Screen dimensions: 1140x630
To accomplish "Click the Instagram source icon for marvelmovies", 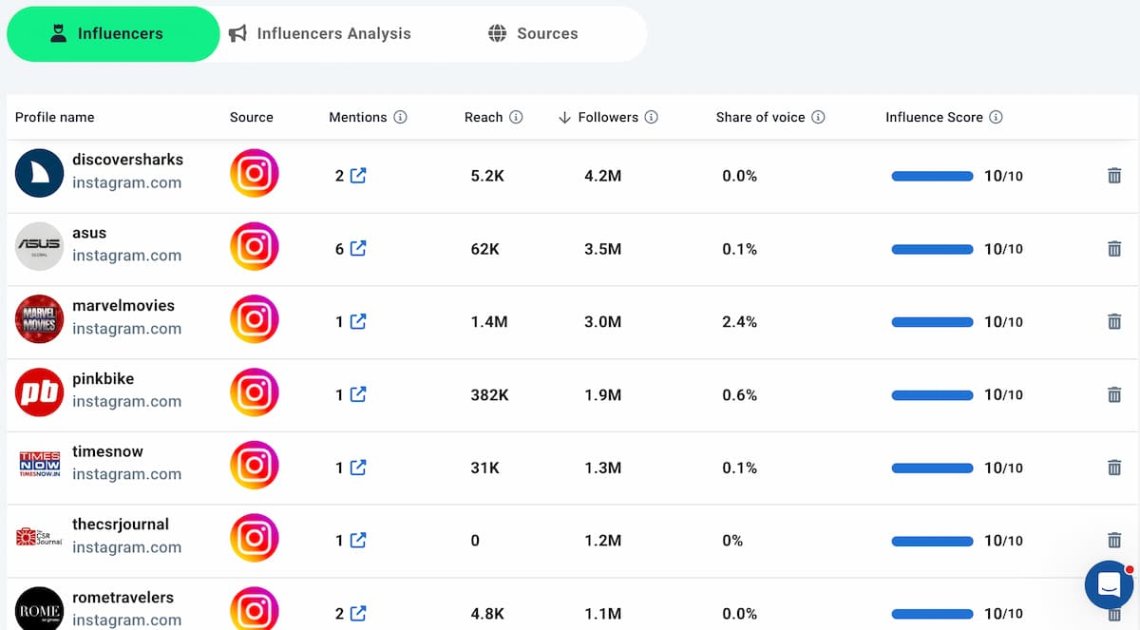I will [254, 321].
